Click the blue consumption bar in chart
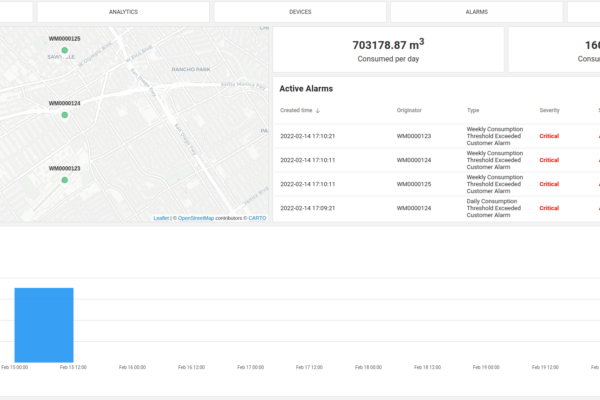This screenshot has height=400, width=600. click(43, 325)
